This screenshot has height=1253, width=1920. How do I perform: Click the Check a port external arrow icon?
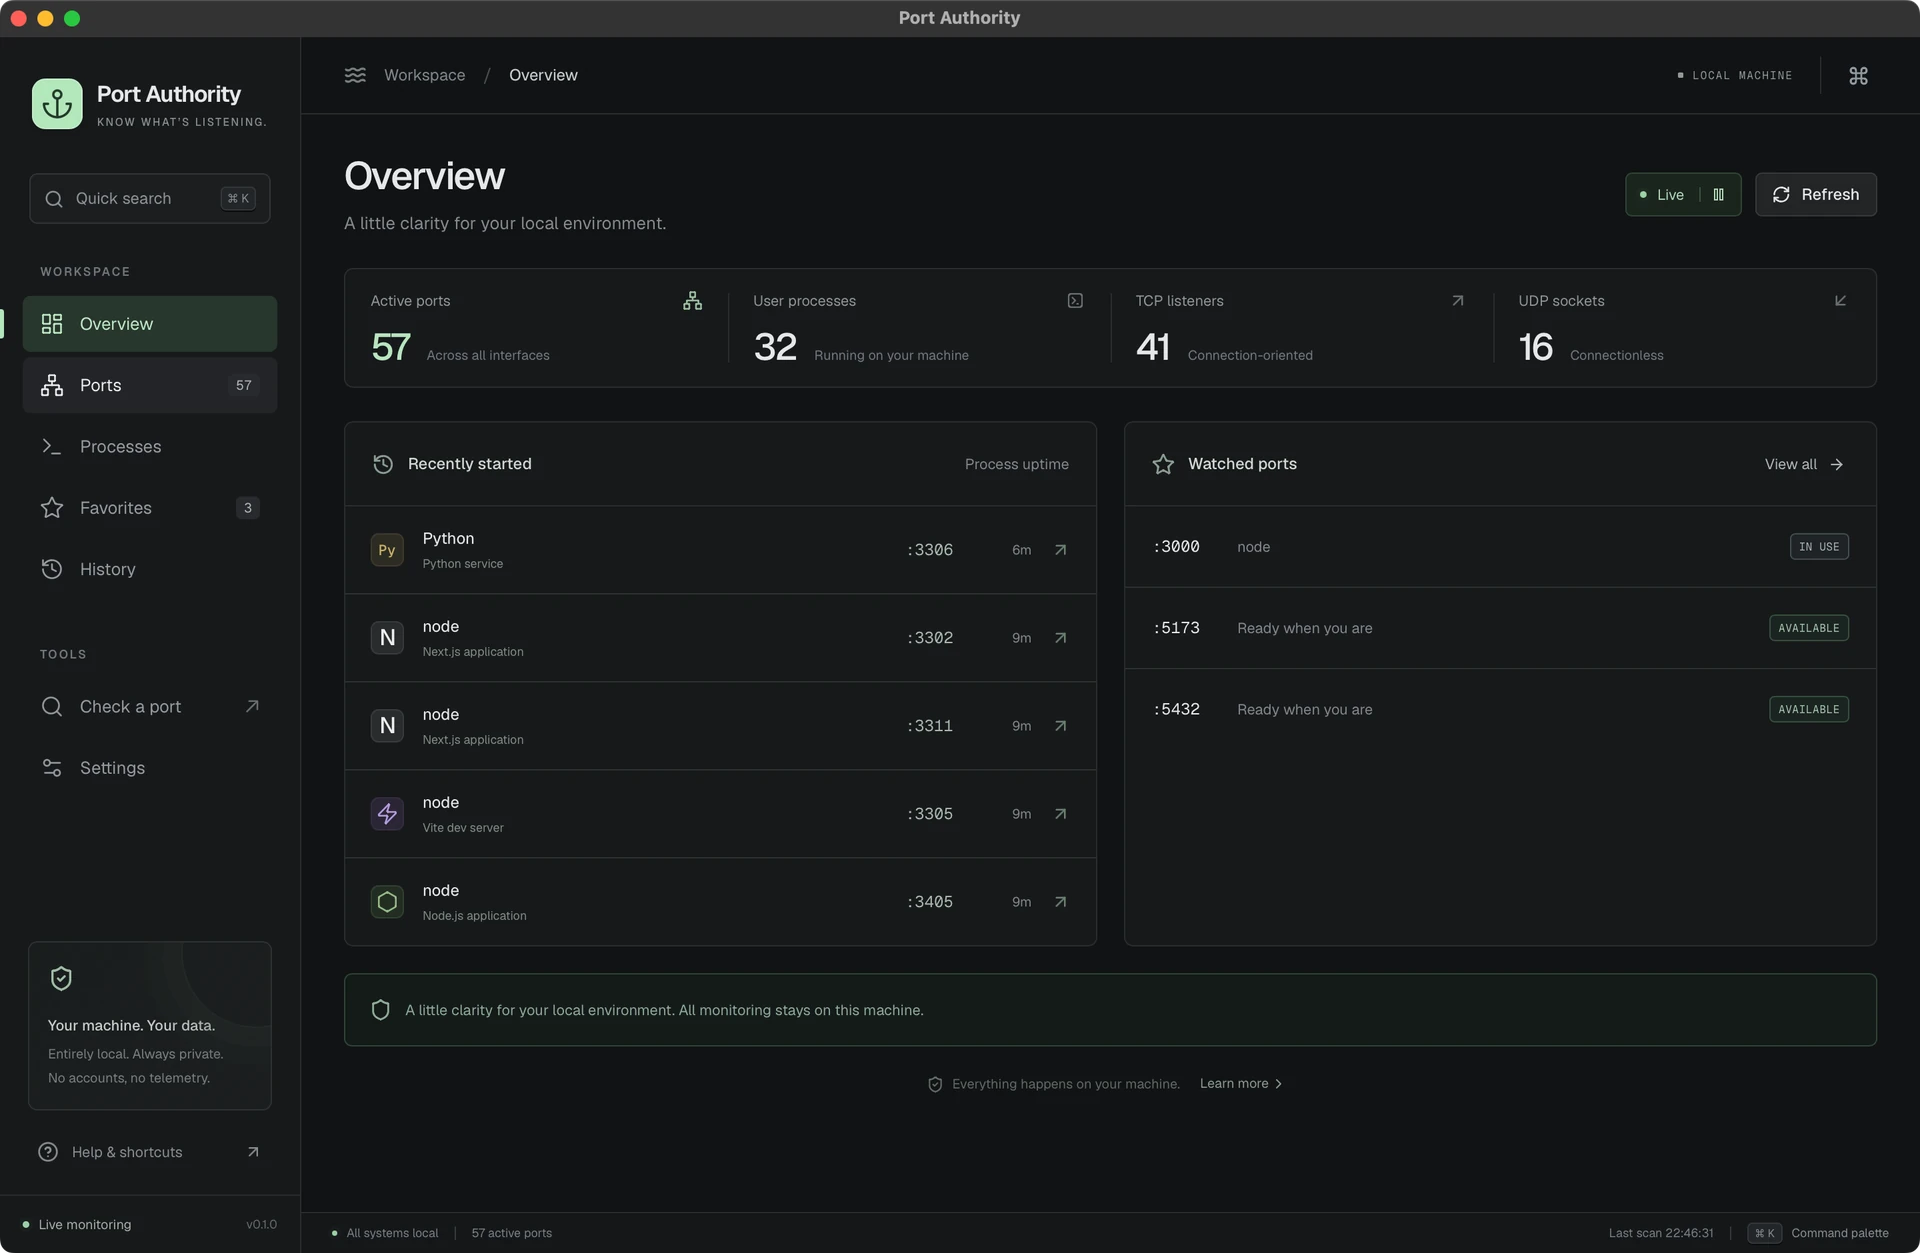pos(252,706)
